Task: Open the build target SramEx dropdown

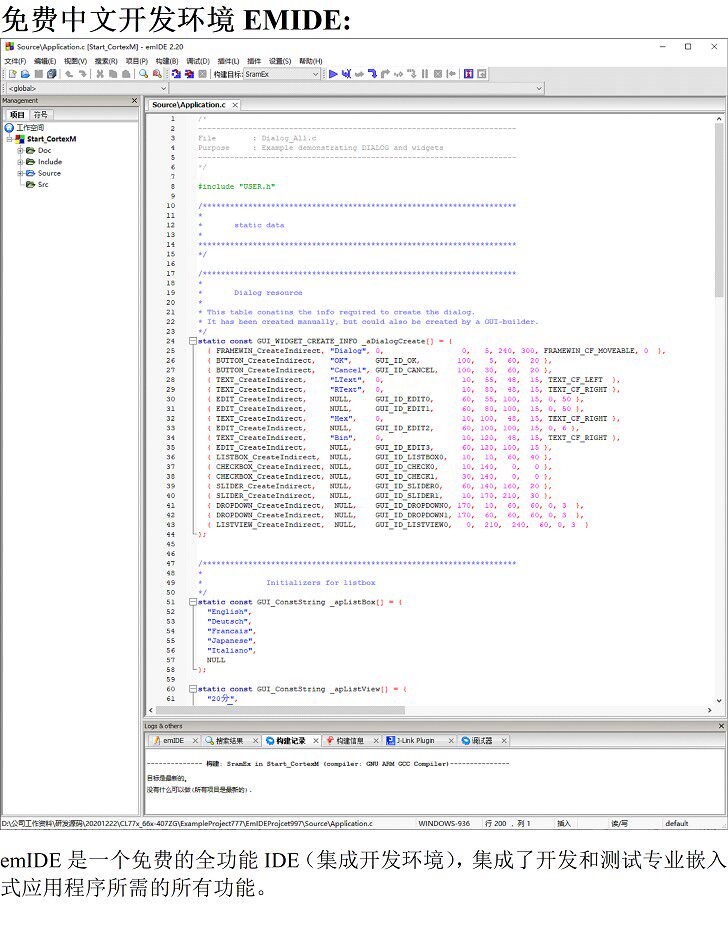Action: point(315,74)
